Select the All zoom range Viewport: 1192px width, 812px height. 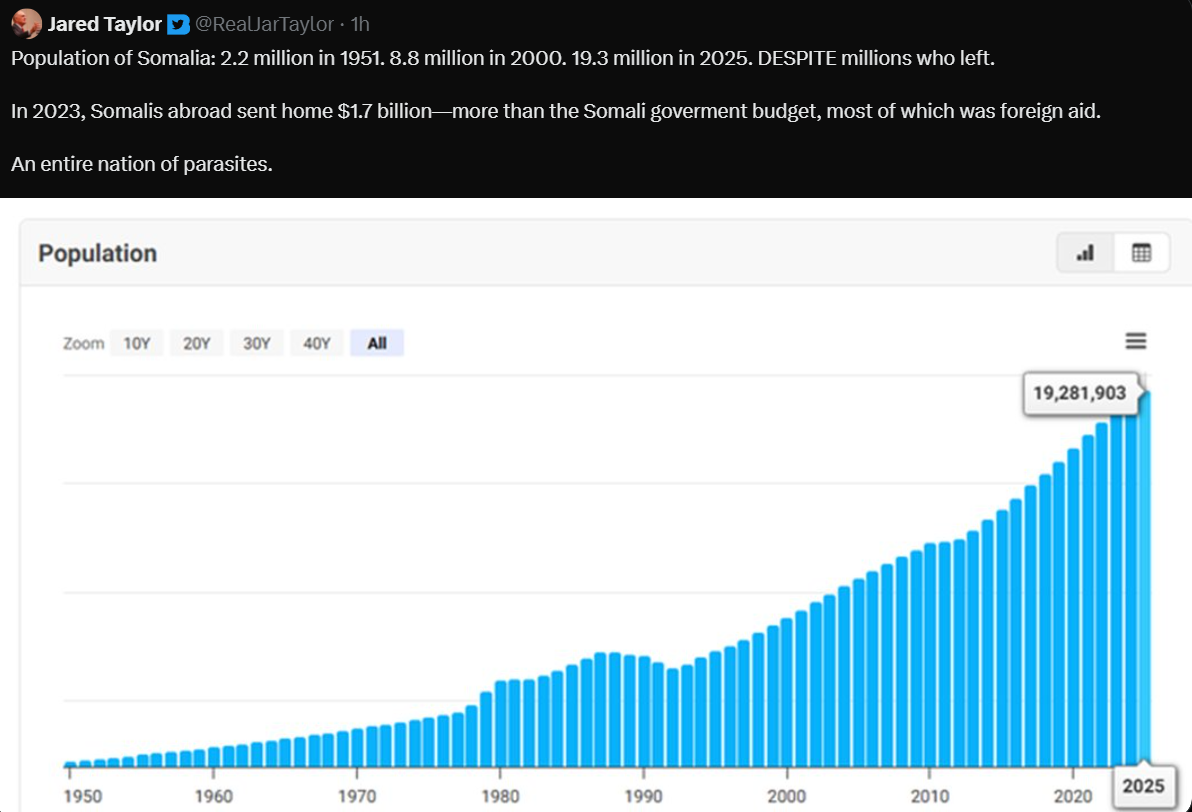point(377,344)
